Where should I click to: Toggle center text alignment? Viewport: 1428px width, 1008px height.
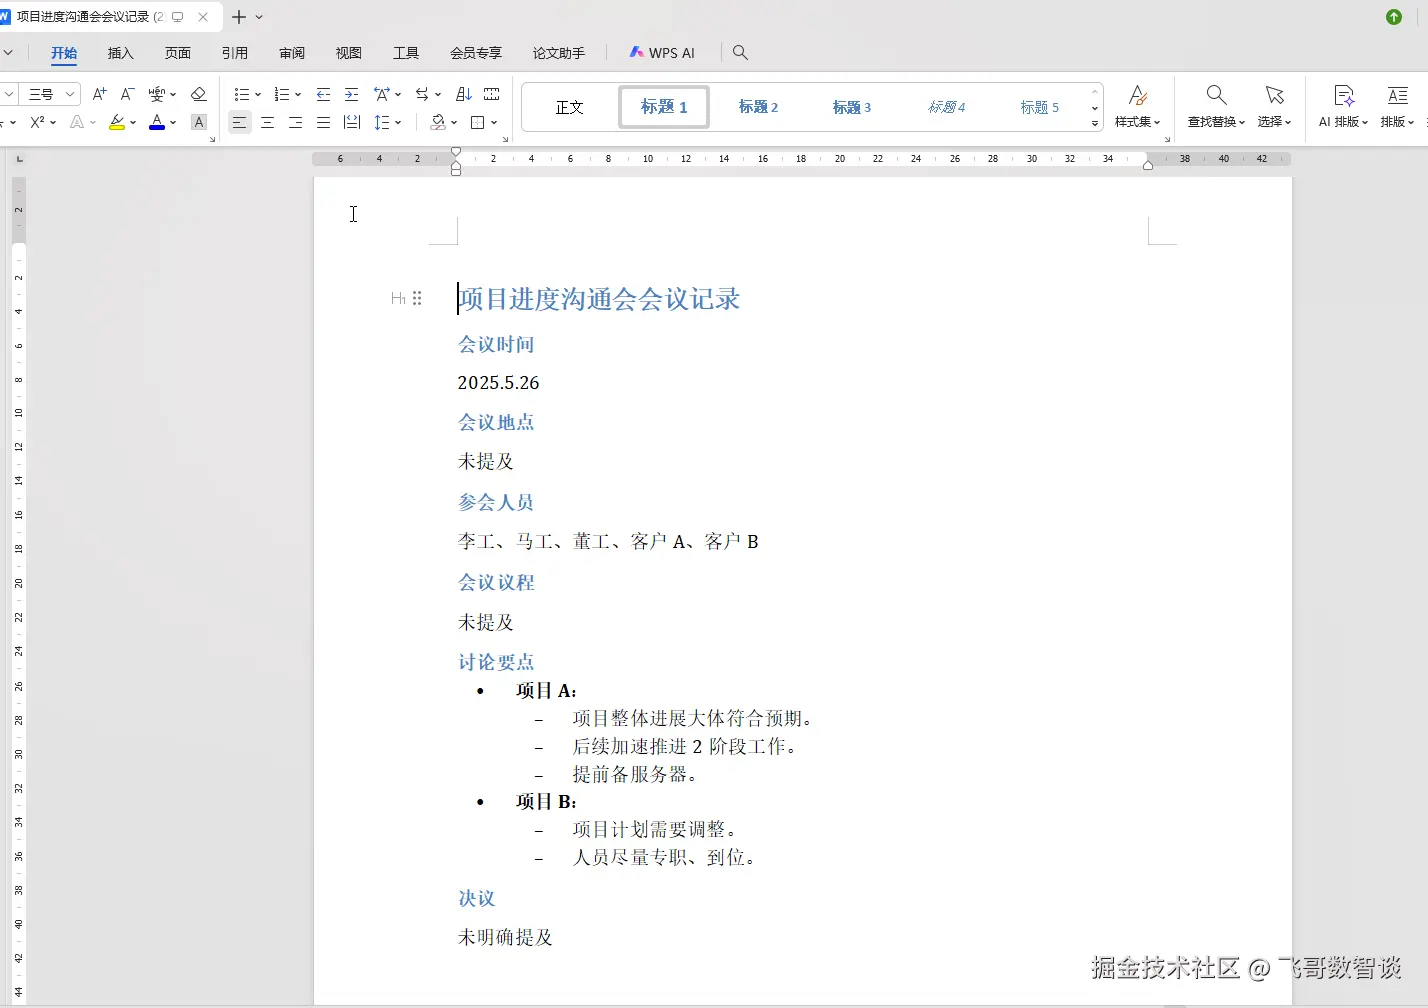(x=267, y=122)
